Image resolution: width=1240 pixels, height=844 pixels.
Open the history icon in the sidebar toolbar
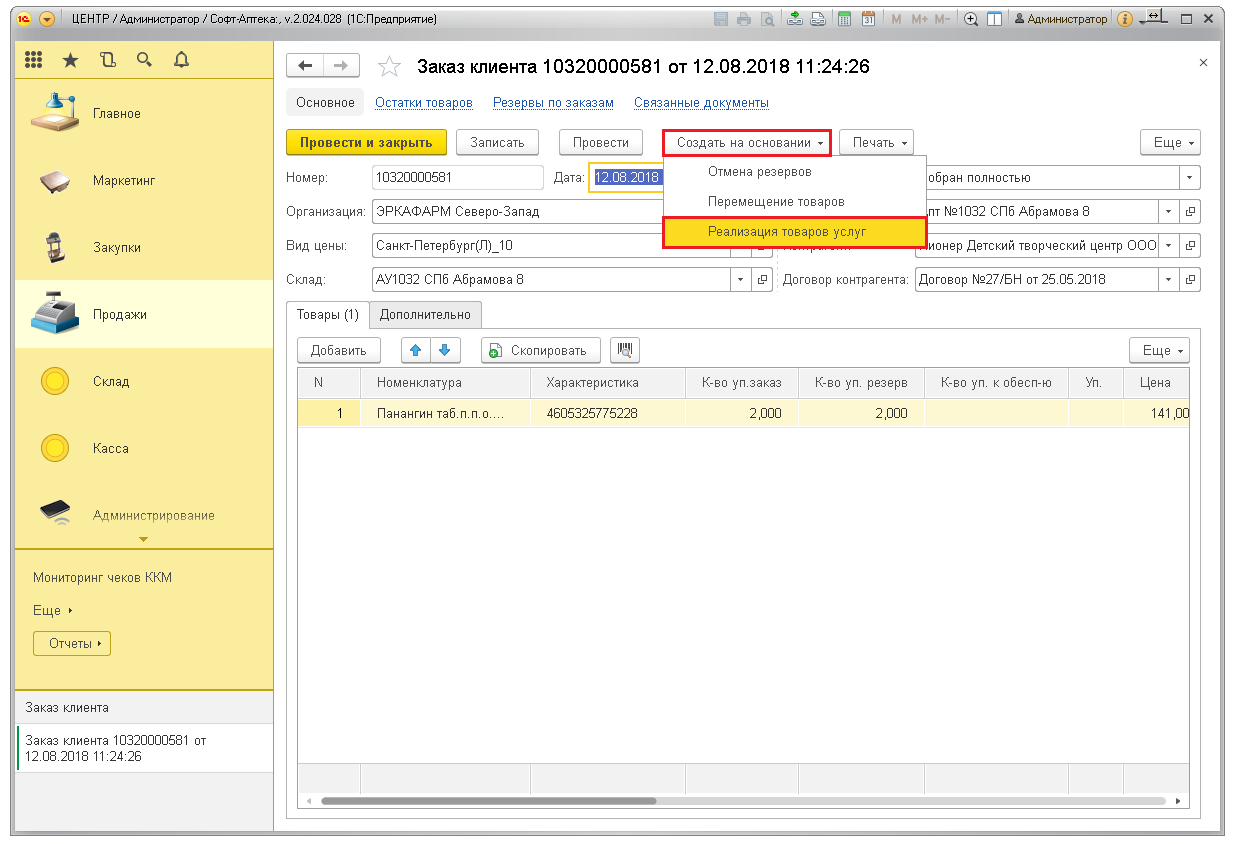tap(108, 60)
